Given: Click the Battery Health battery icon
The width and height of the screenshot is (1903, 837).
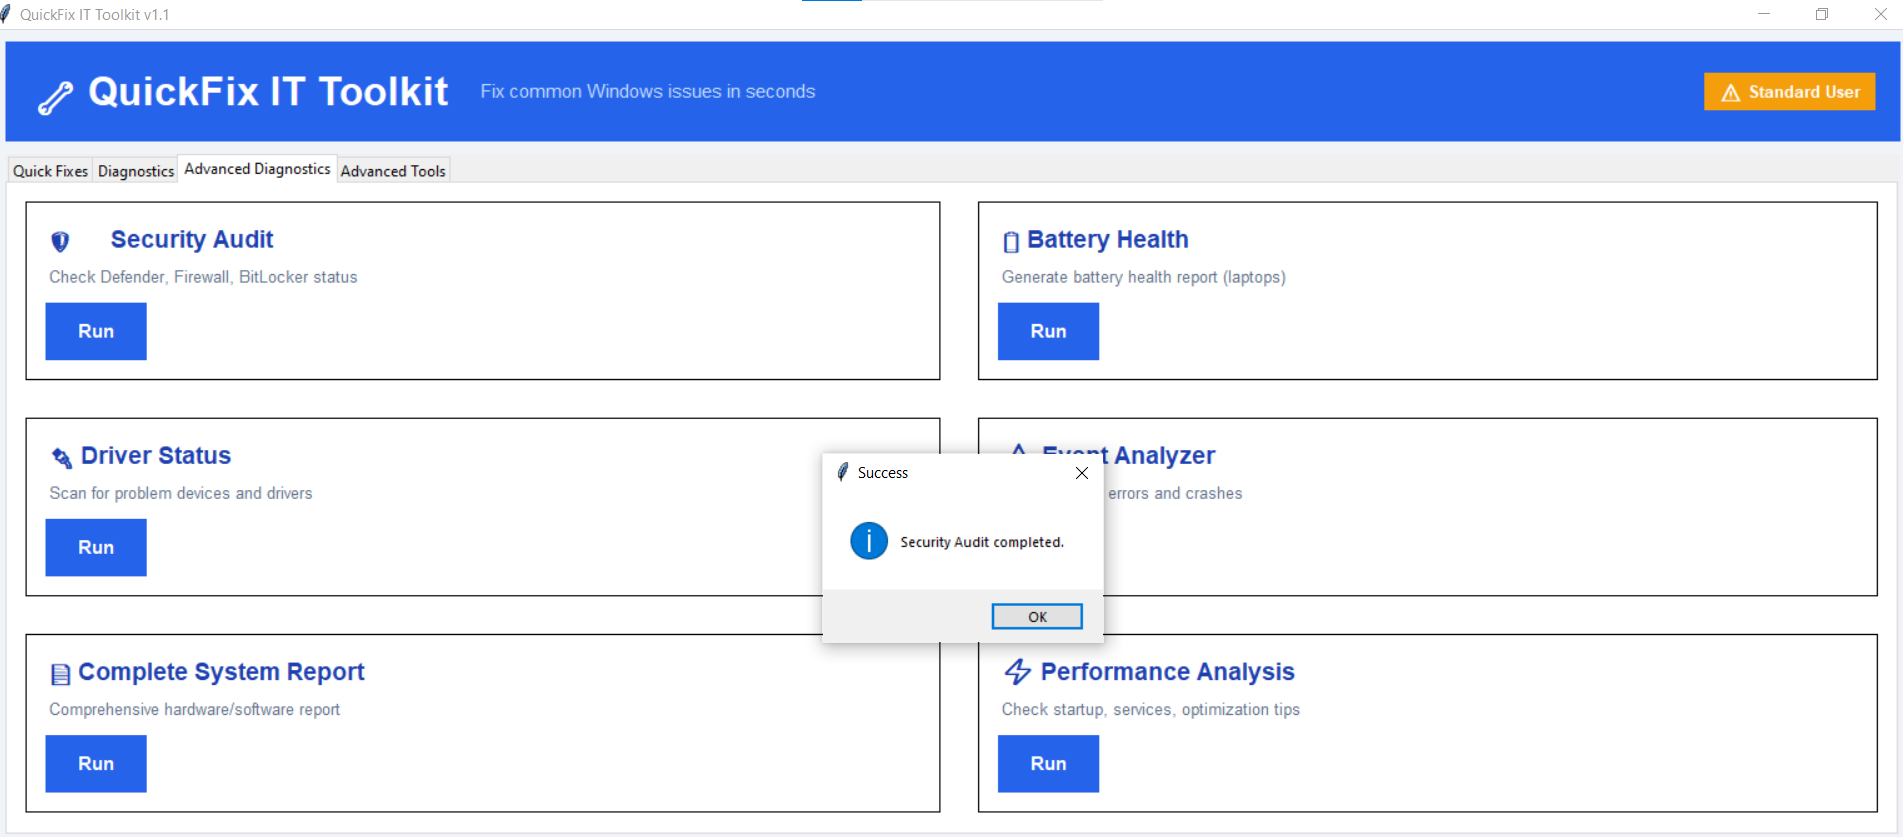Looking at the screenshot, I should 1011,242.
